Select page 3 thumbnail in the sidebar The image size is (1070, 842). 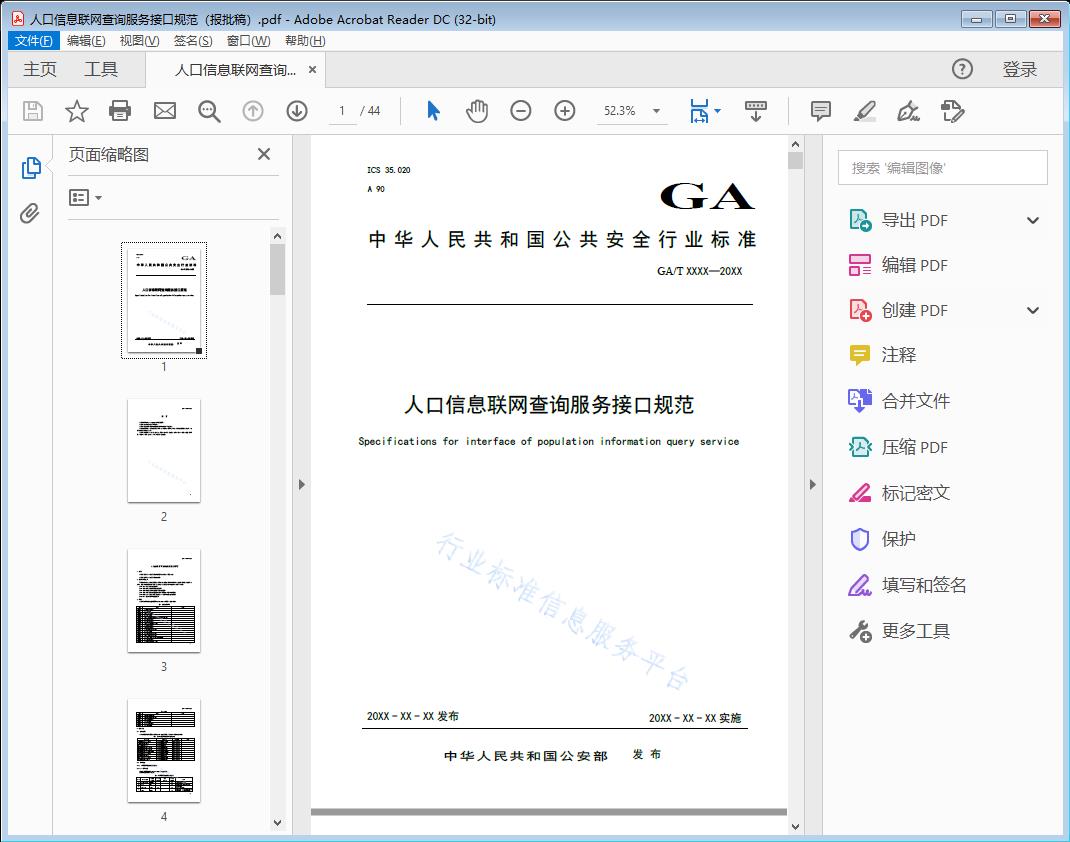(164, 600)
